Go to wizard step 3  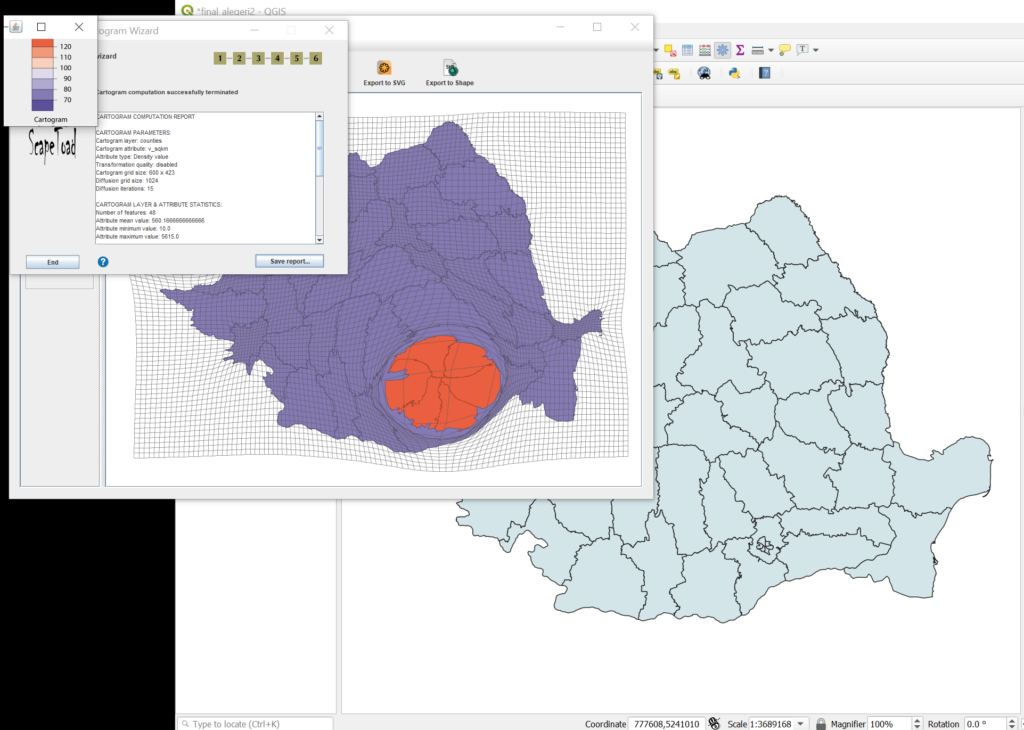pos(258,58)
